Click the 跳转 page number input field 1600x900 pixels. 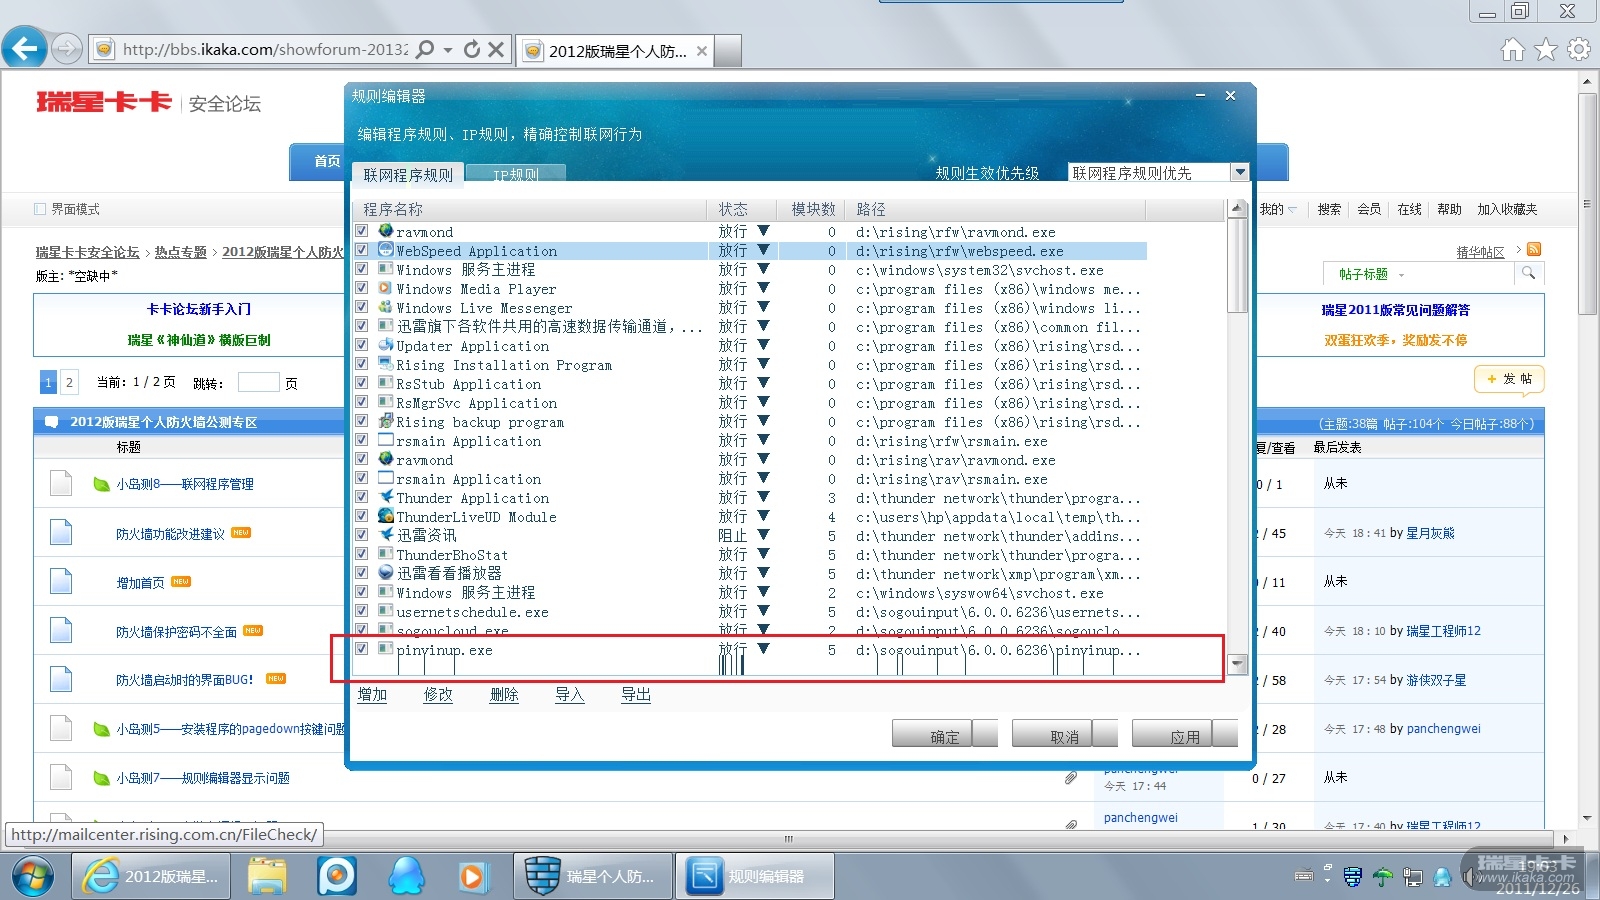pyautogui.click(x=258, y=382)
